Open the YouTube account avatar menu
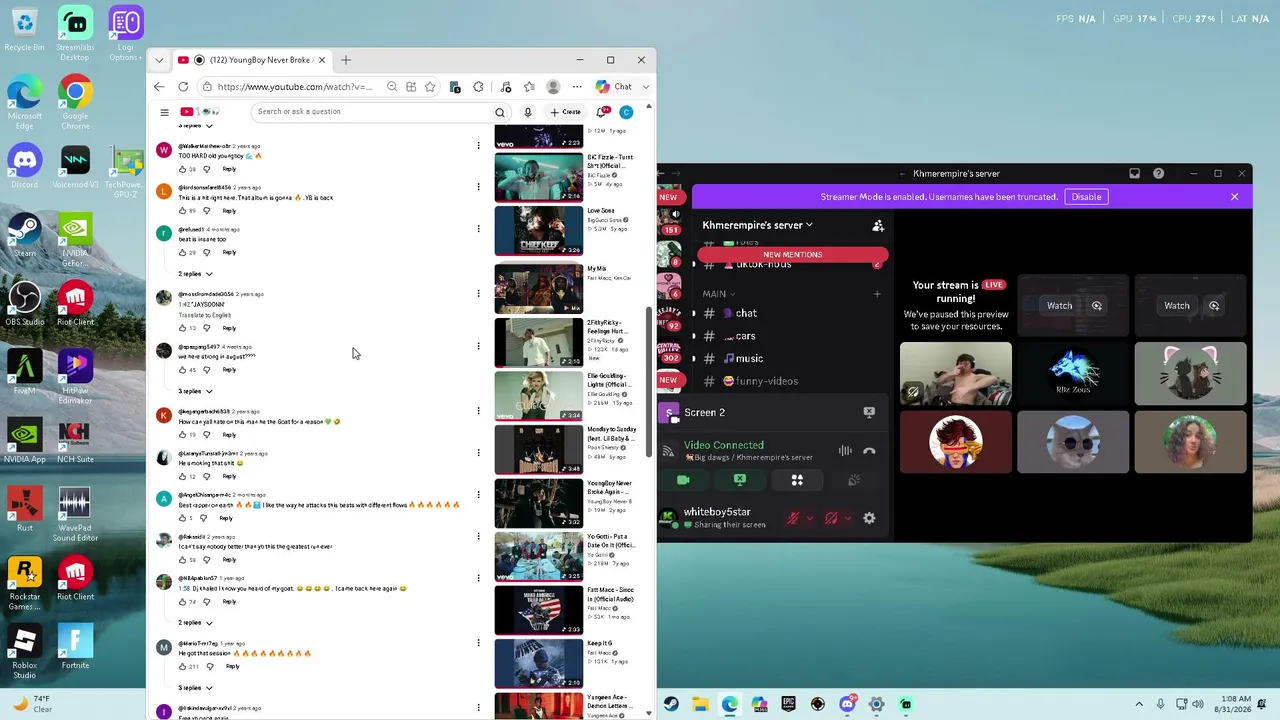This screenshot has width=1280, height=720. click(x=626, y=112)
